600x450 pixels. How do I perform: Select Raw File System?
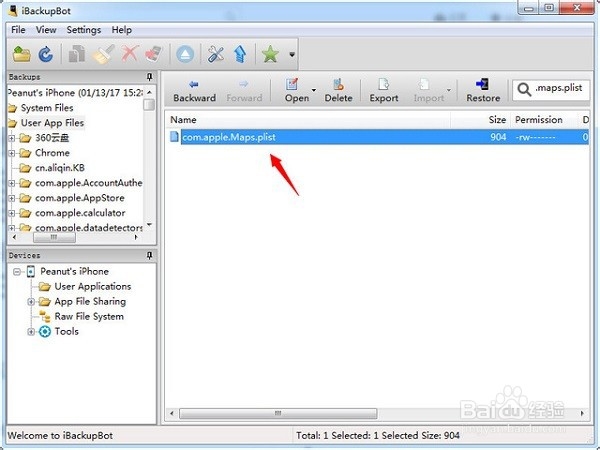[89, 317]
